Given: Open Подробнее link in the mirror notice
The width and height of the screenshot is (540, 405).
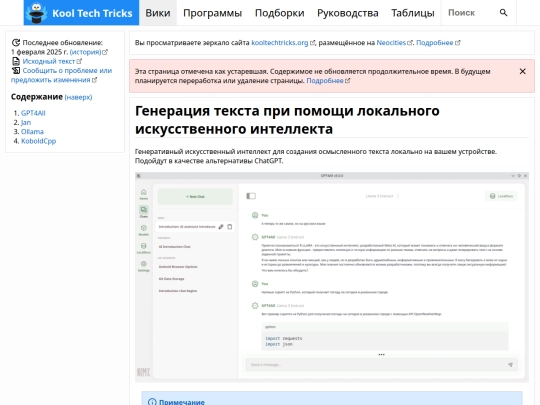Looking at the screenshot, I should (x=438, y=43).
